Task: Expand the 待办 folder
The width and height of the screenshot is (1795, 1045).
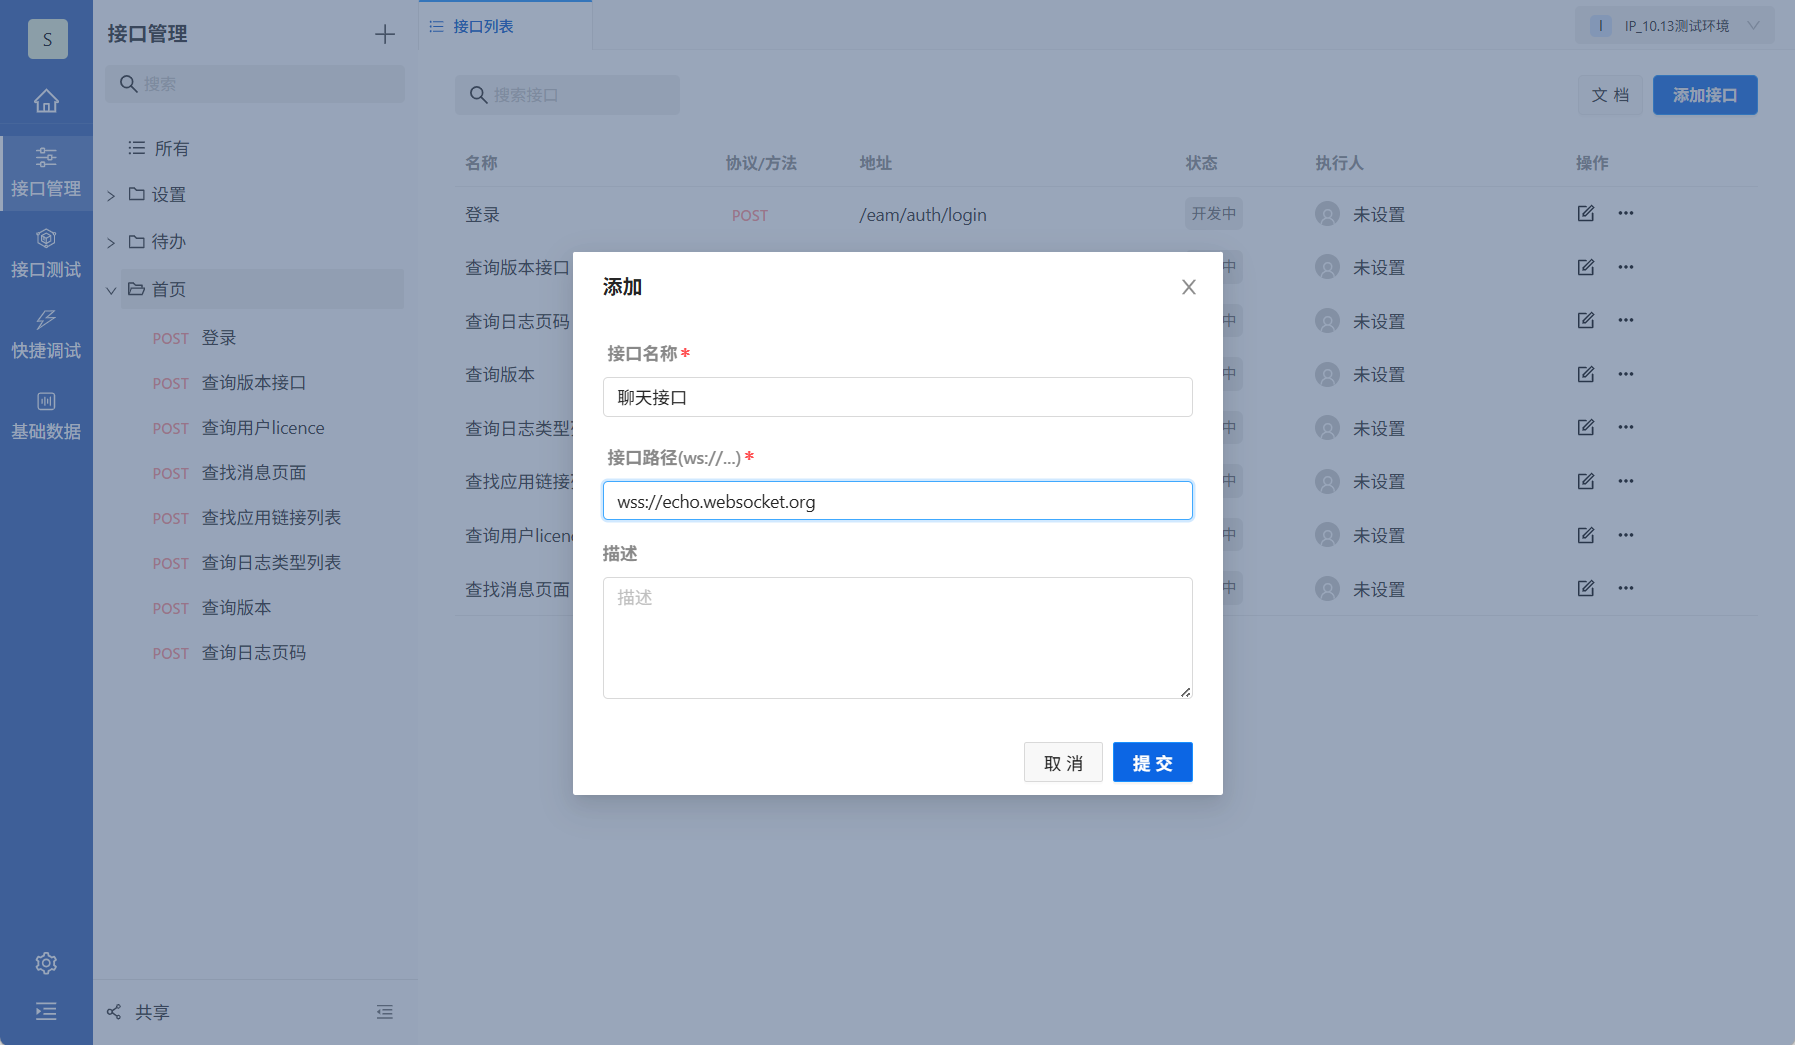Action: click(111, 241)
